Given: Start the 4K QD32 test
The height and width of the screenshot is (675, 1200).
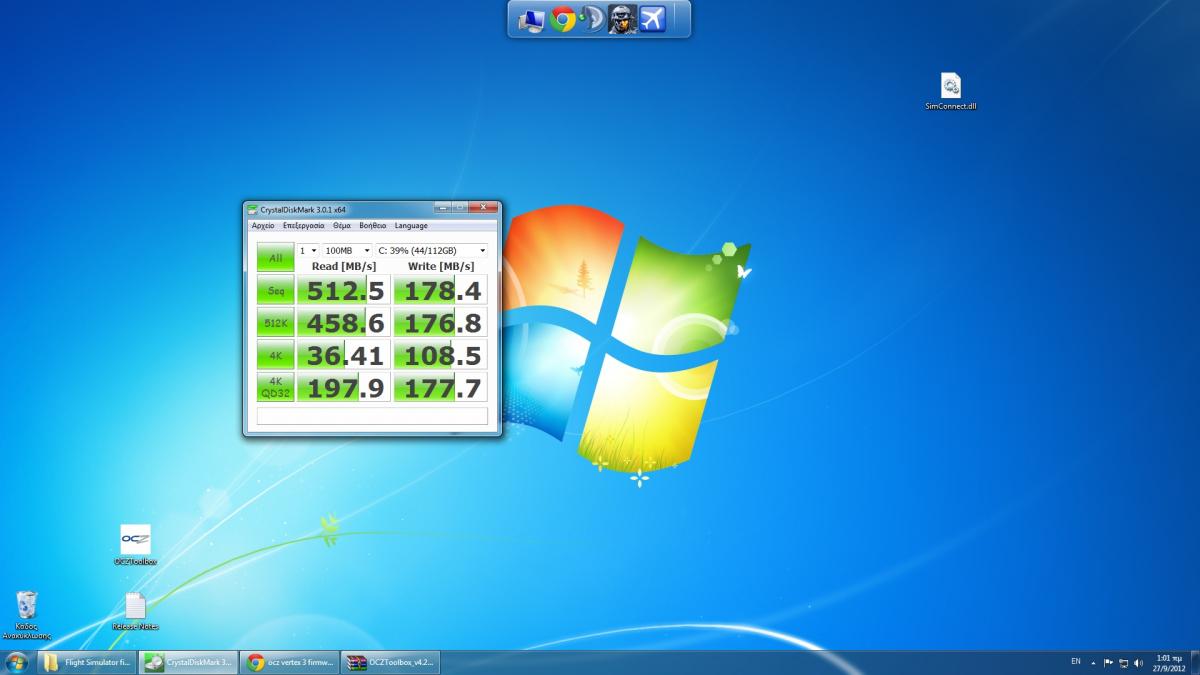Looking at the screenshot, I should (275, 387).
